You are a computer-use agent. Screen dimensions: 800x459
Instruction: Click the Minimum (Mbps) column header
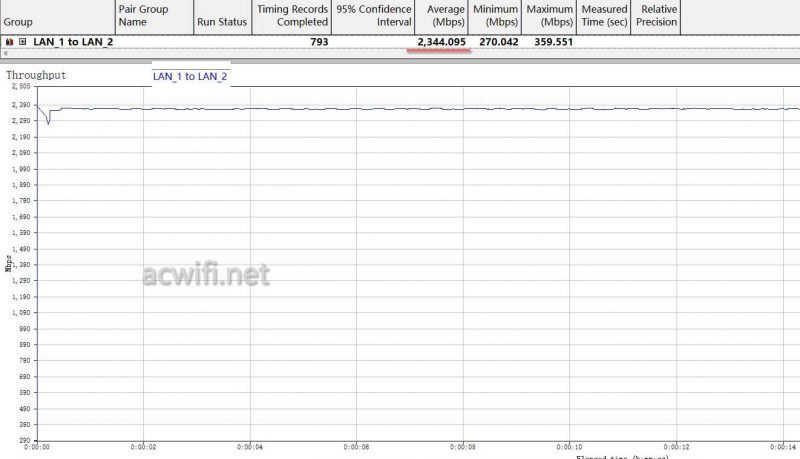497,16
